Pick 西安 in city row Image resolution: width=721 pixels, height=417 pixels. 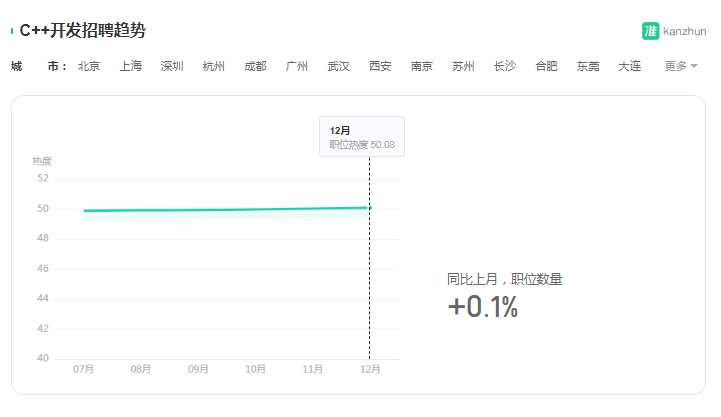pos(380,66)
